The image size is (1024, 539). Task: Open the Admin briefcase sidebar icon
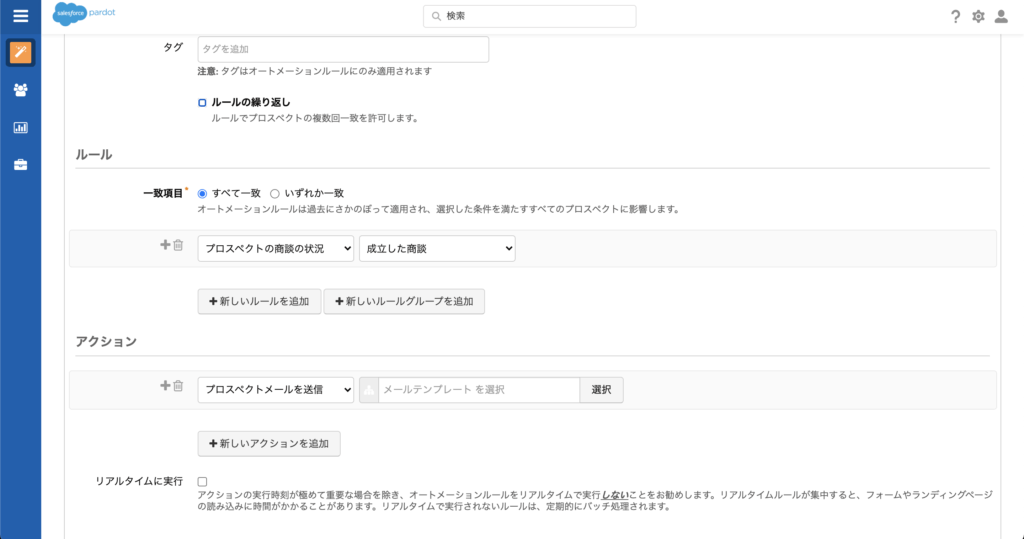click(20, 165)
